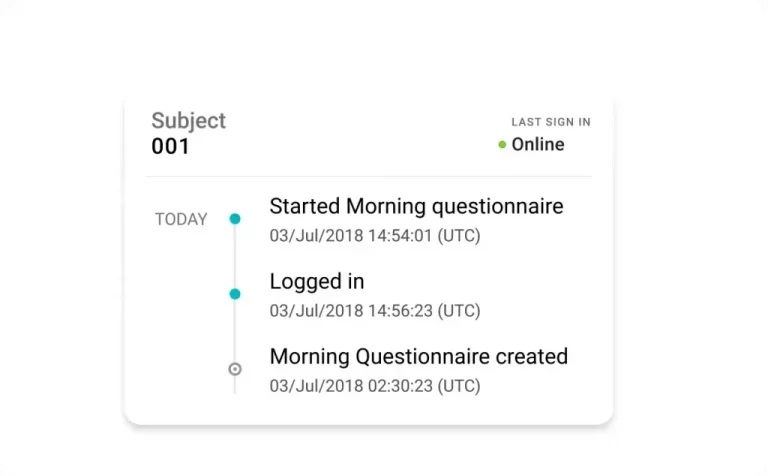Viewport: 768px width, 476px height.
Task: Click timeline line between the teal dots
Action: point(235,256)
